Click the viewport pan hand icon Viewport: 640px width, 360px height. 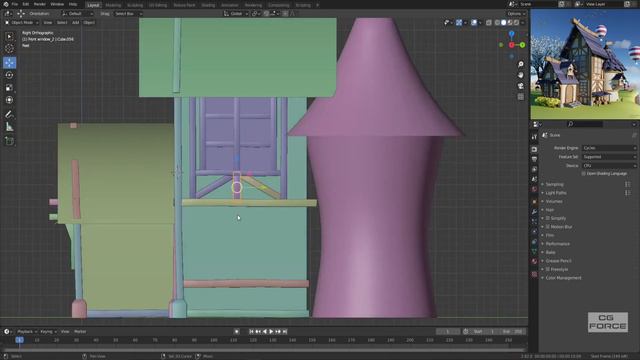coord(520,75)
